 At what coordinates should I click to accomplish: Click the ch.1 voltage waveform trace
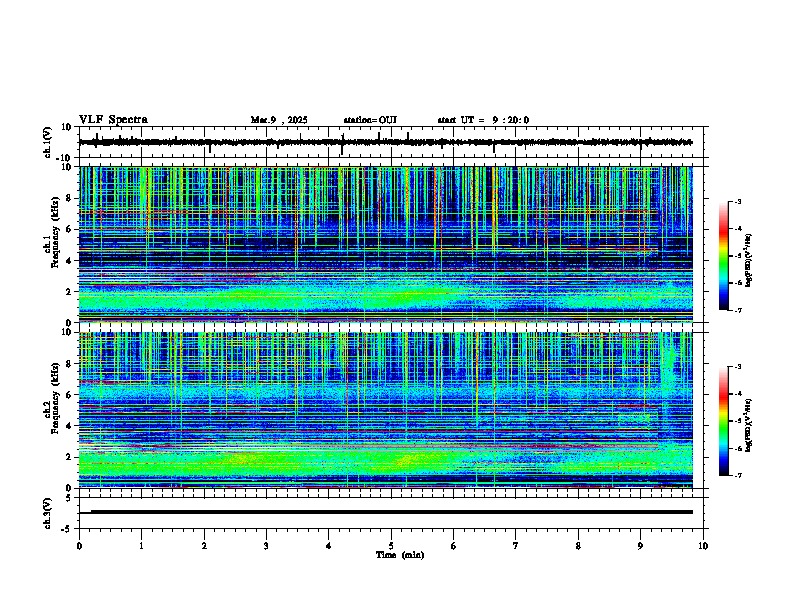point(385,142)
